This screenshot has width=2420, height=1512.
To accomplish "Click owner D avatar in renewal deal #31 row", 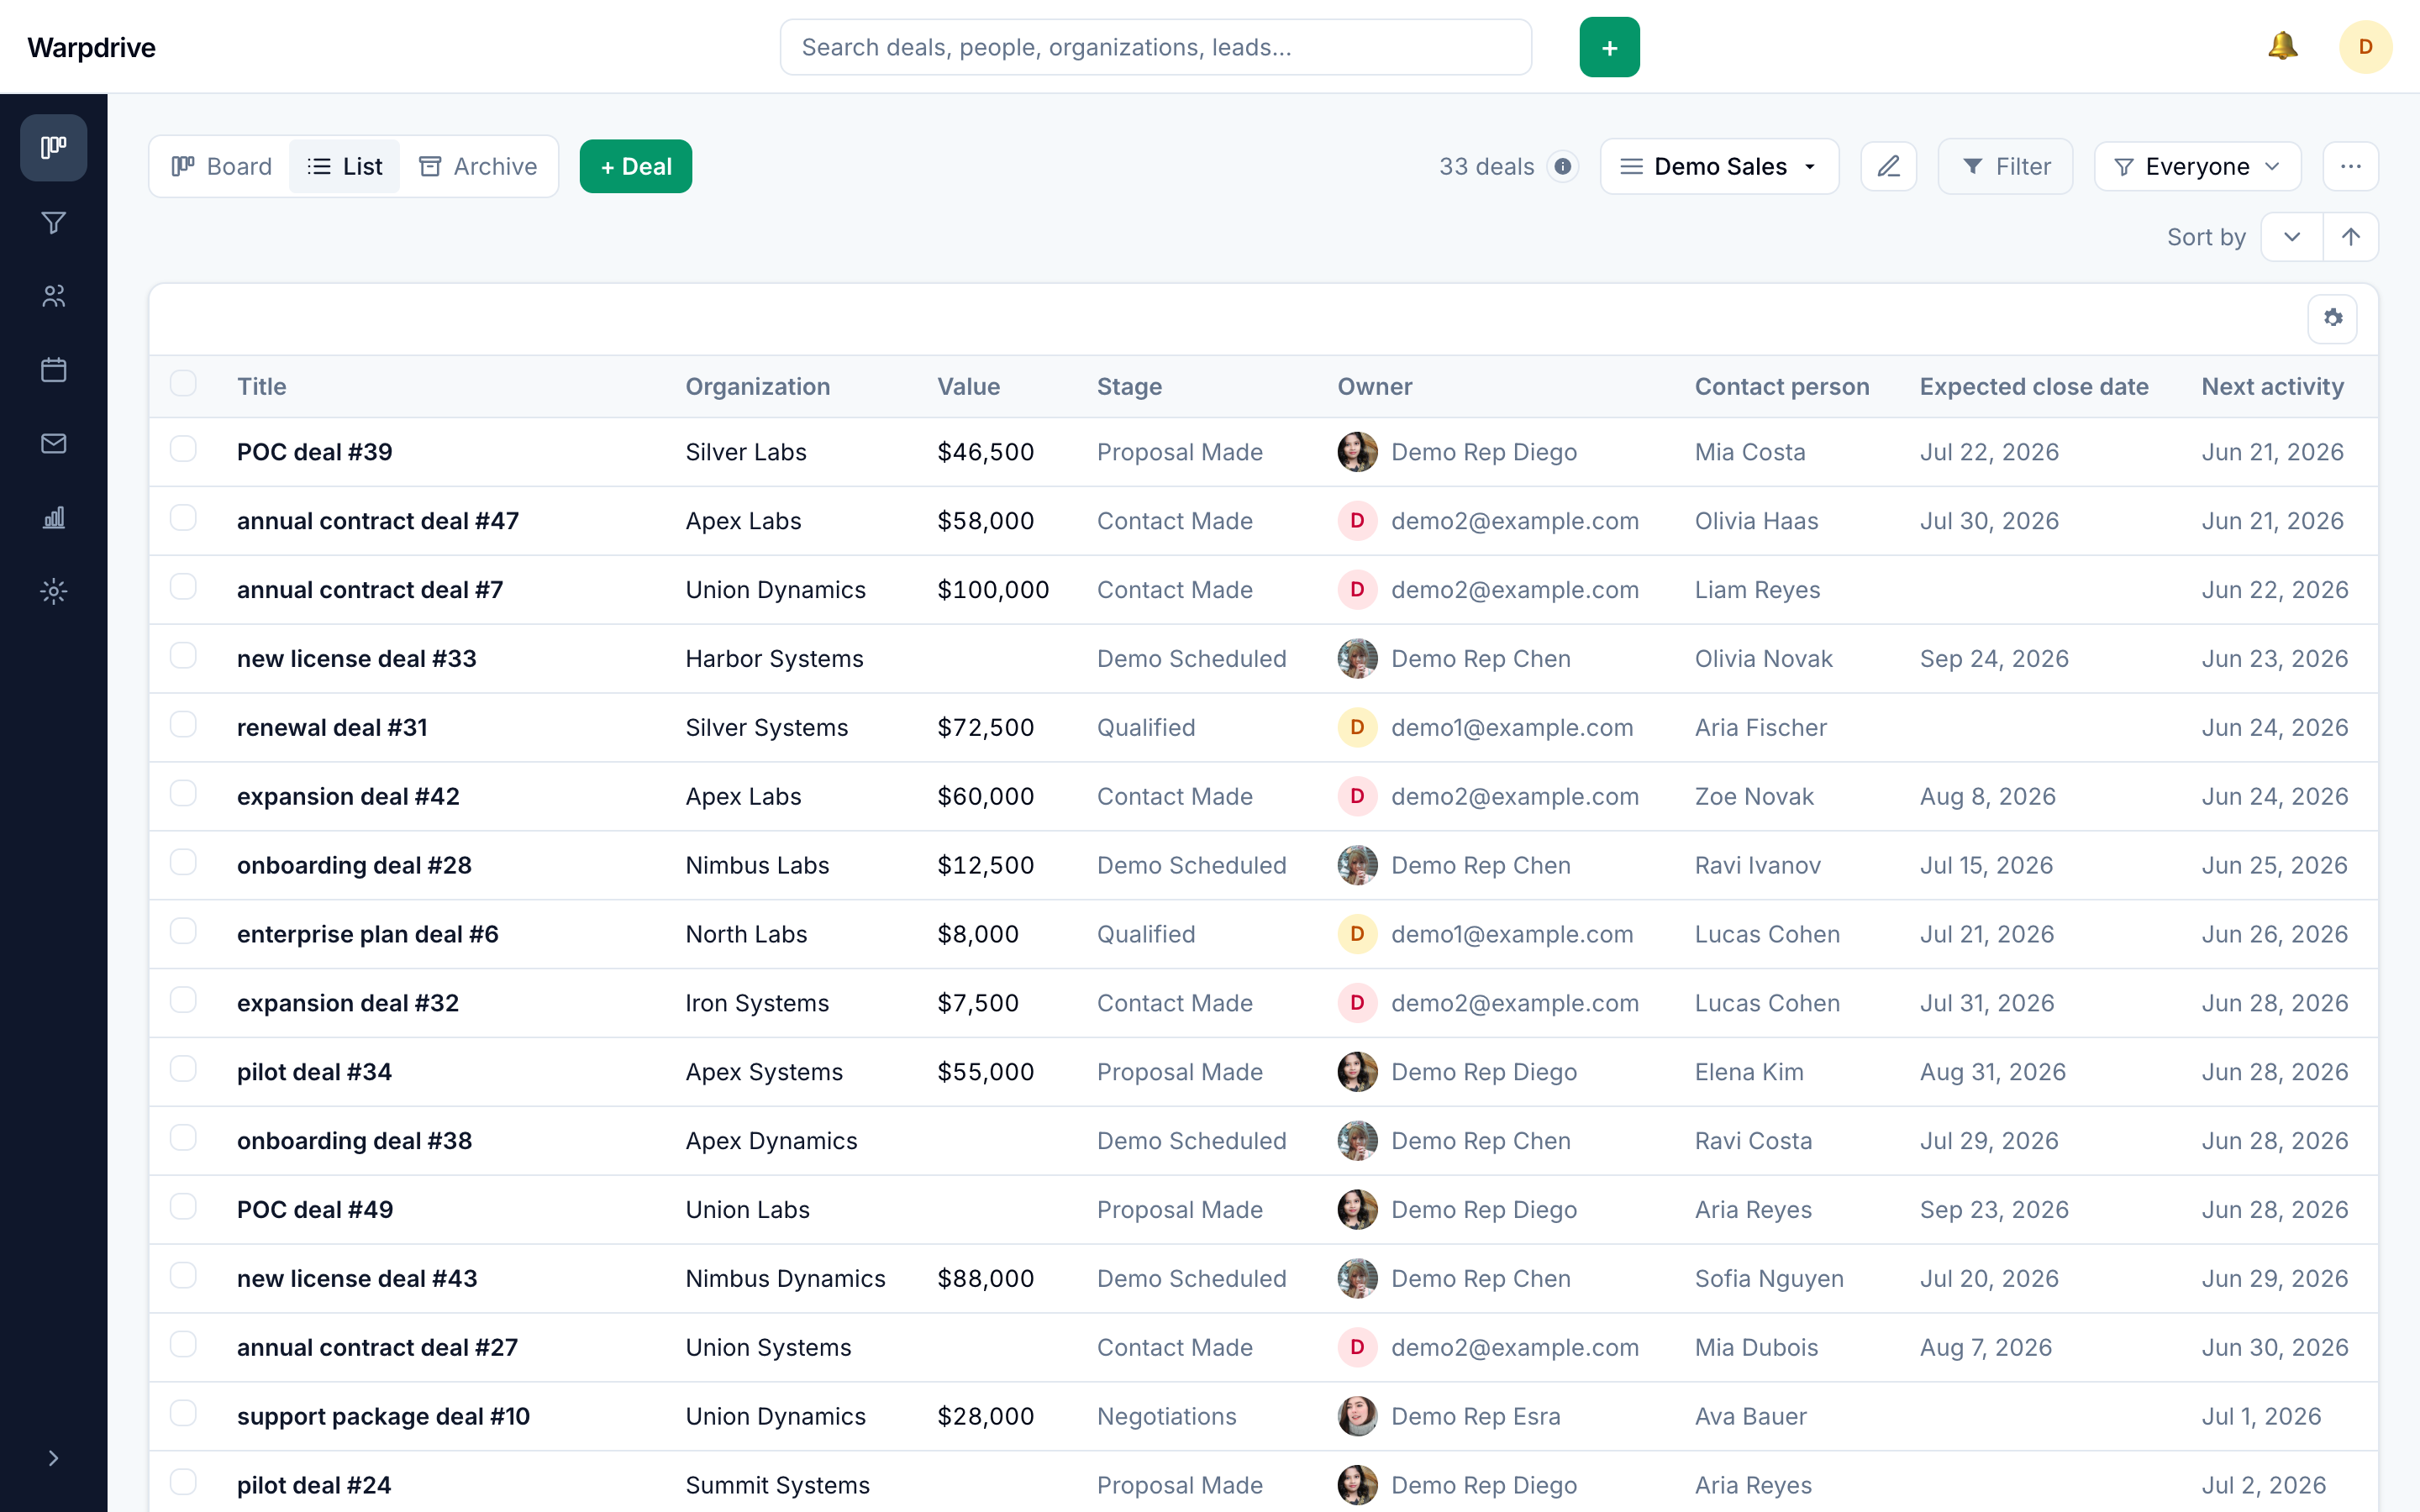I will pyautogui.click(x=1357, y=728).
